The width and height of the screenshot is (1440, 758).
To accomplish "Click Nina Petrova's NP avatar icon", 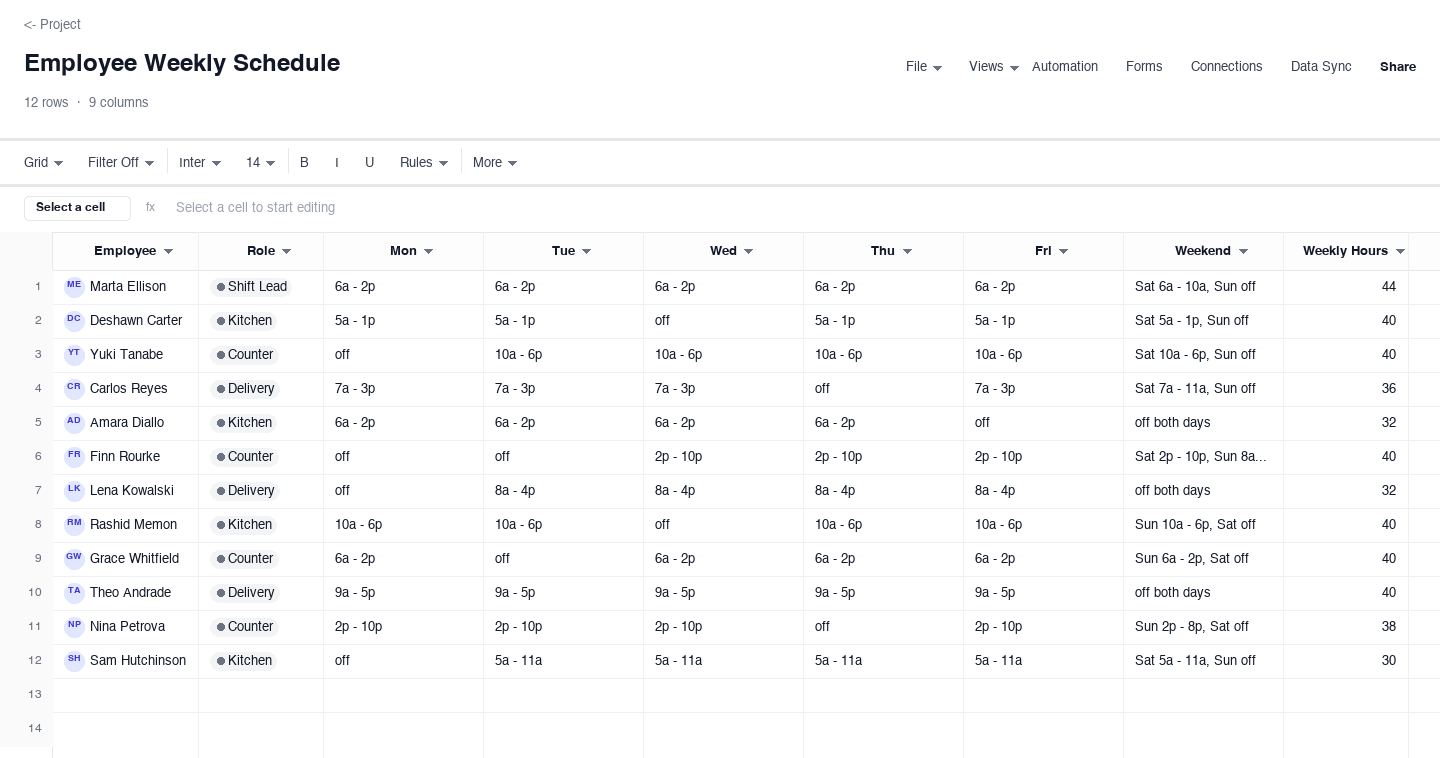I will [74, 627].
